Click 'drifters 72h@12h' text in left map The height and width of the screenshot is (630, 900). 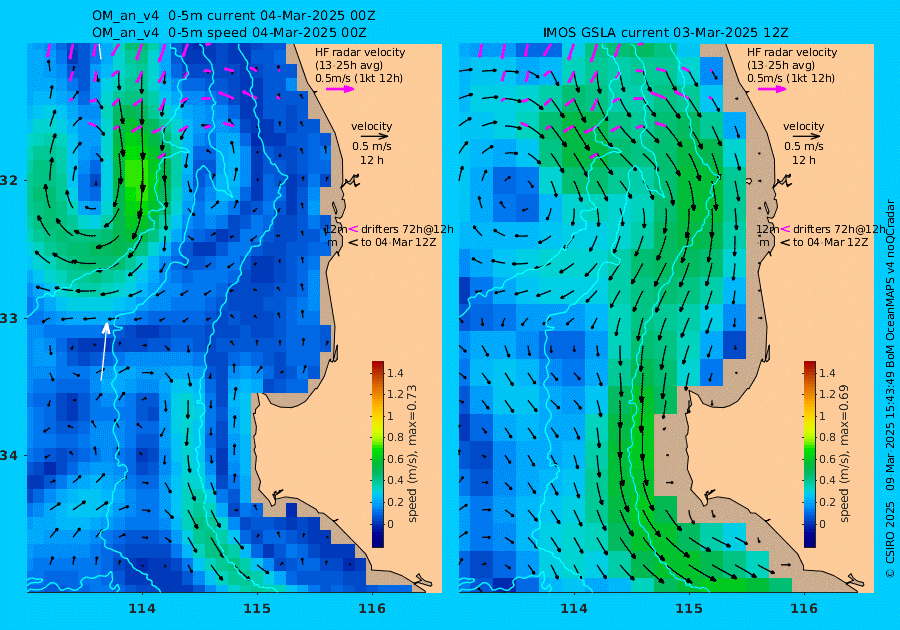[407, 229]
